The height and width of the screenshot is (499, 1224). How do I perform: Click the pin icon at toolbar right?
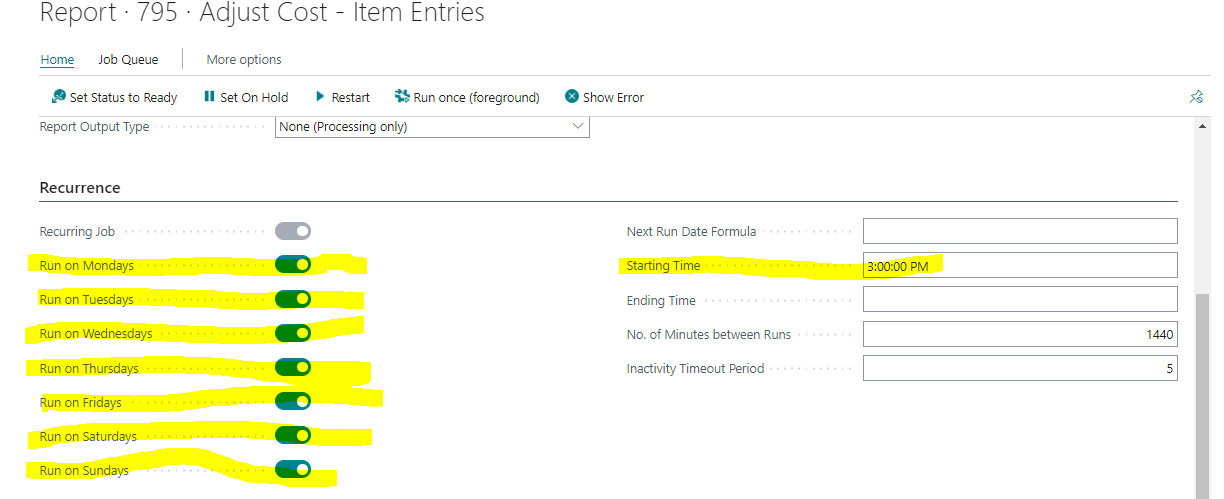(1196, 97)
